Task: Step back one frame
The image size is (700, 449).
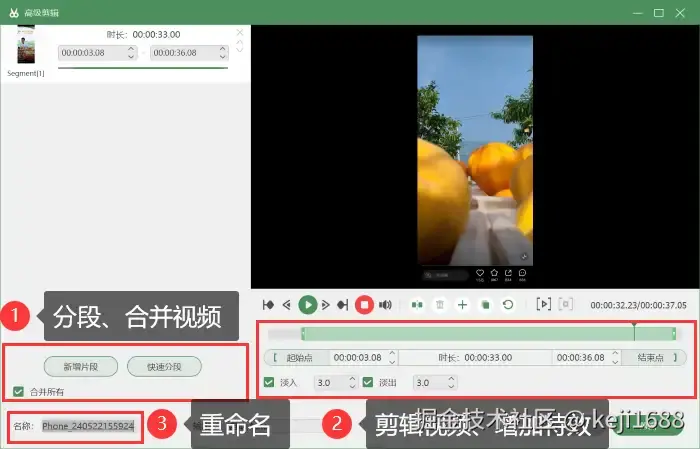Action: click(x=287, y=305)
